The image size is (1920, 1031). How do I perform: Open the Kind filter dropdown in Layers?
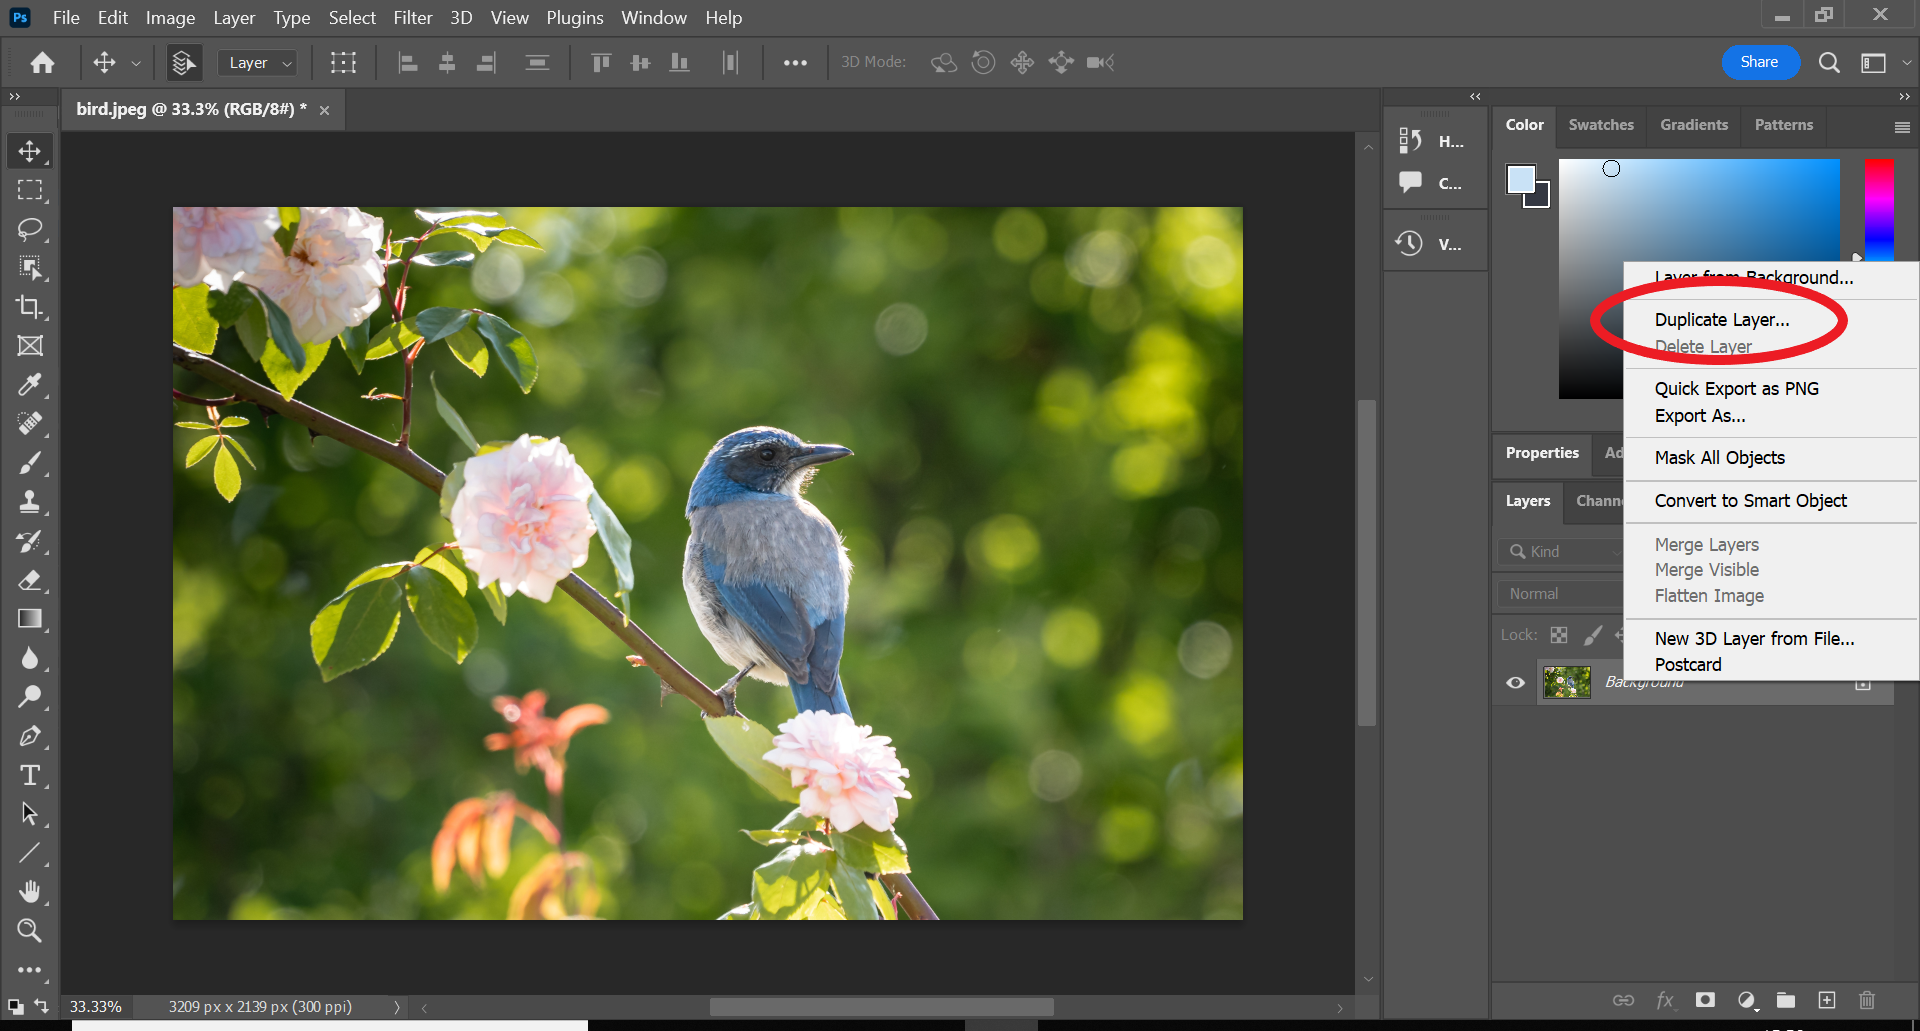coord(1560,552)
